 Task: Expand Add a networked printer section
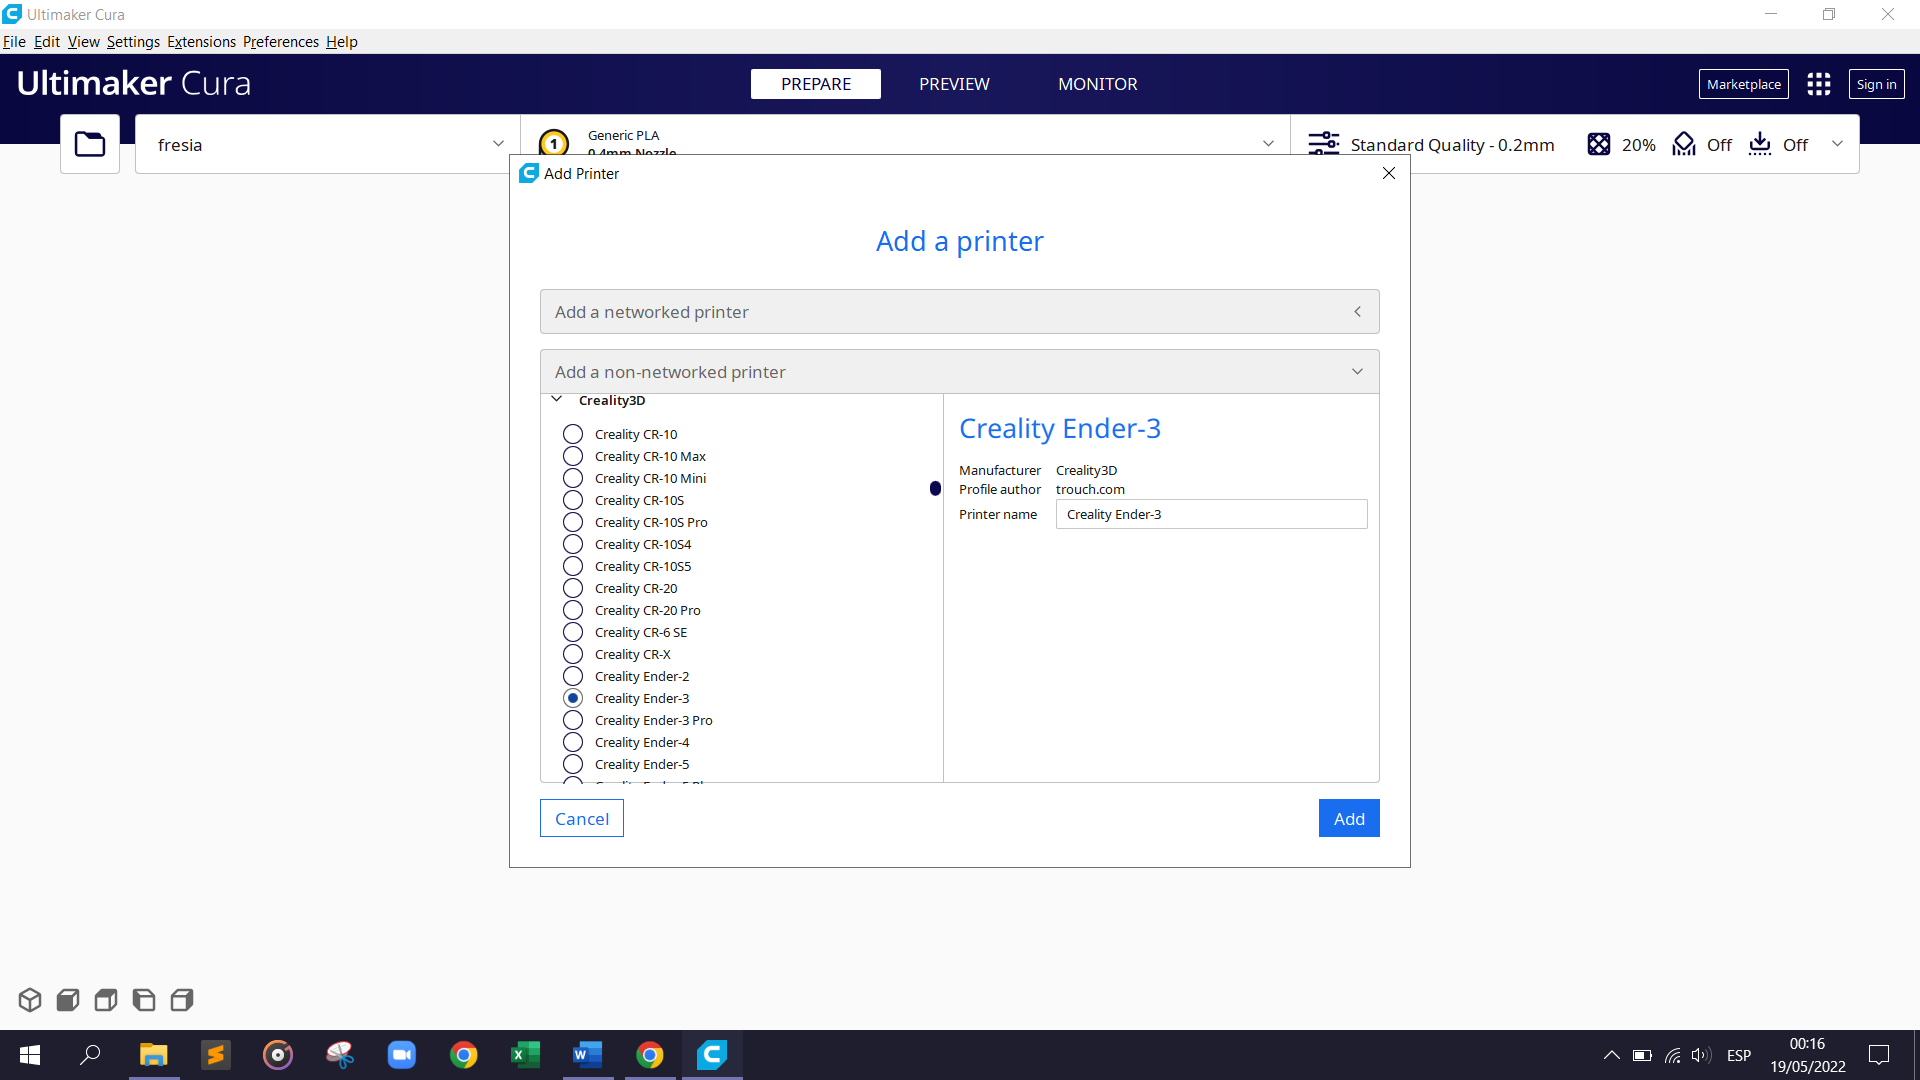click(x=960, y=311)
